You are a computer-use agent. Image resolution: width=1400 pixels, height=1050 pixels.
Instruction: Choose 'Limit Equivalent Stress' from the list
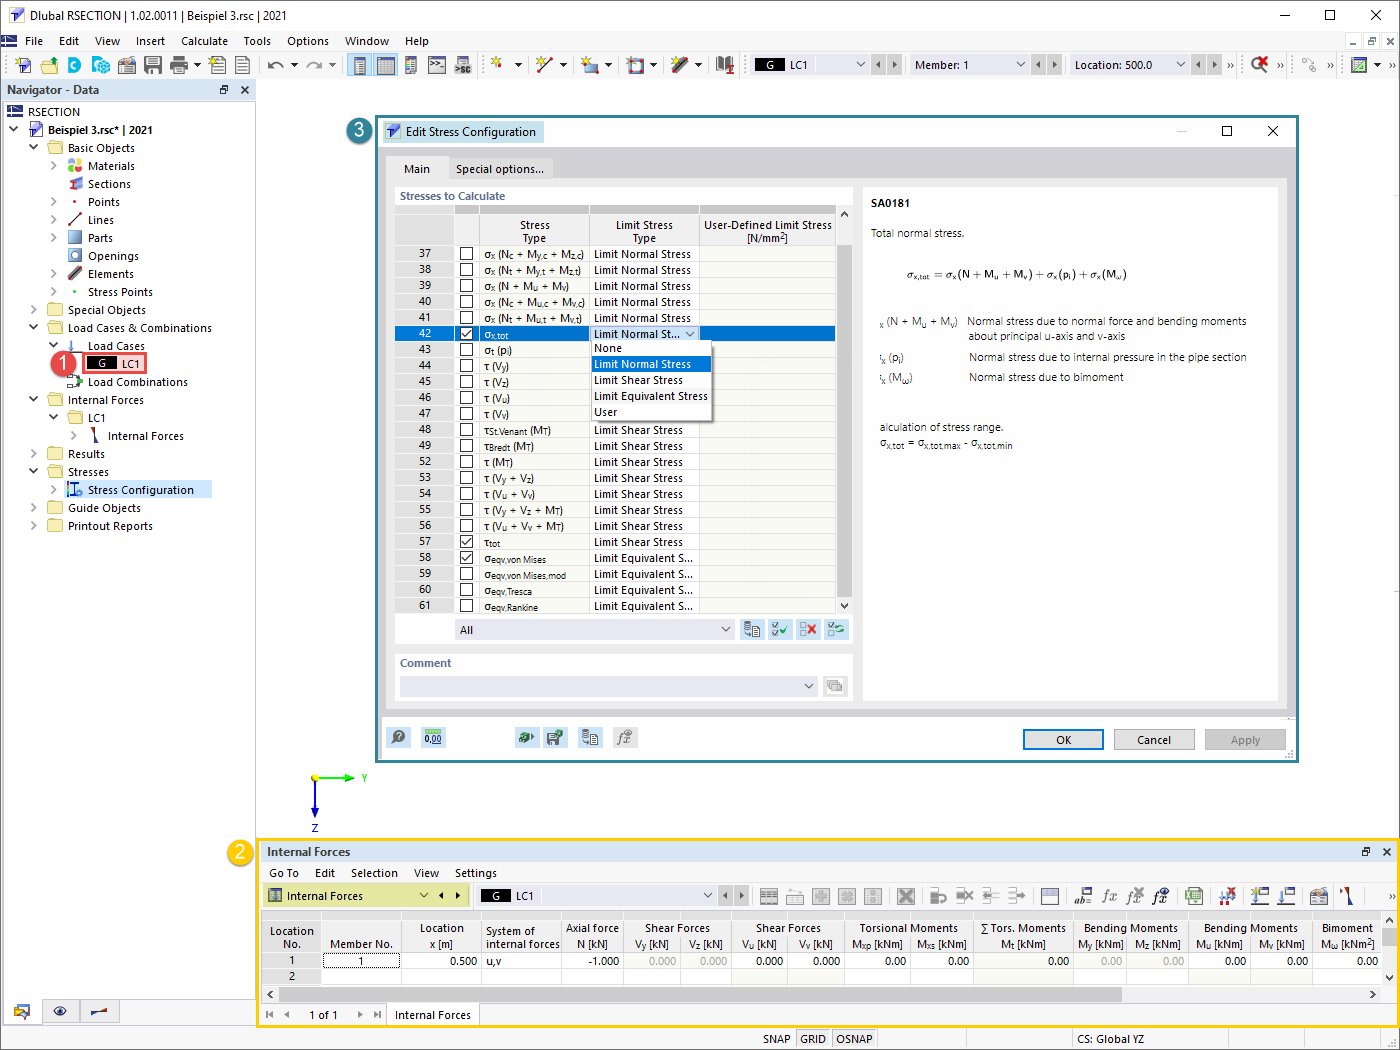pyautogui.click(x=650, y=396)
